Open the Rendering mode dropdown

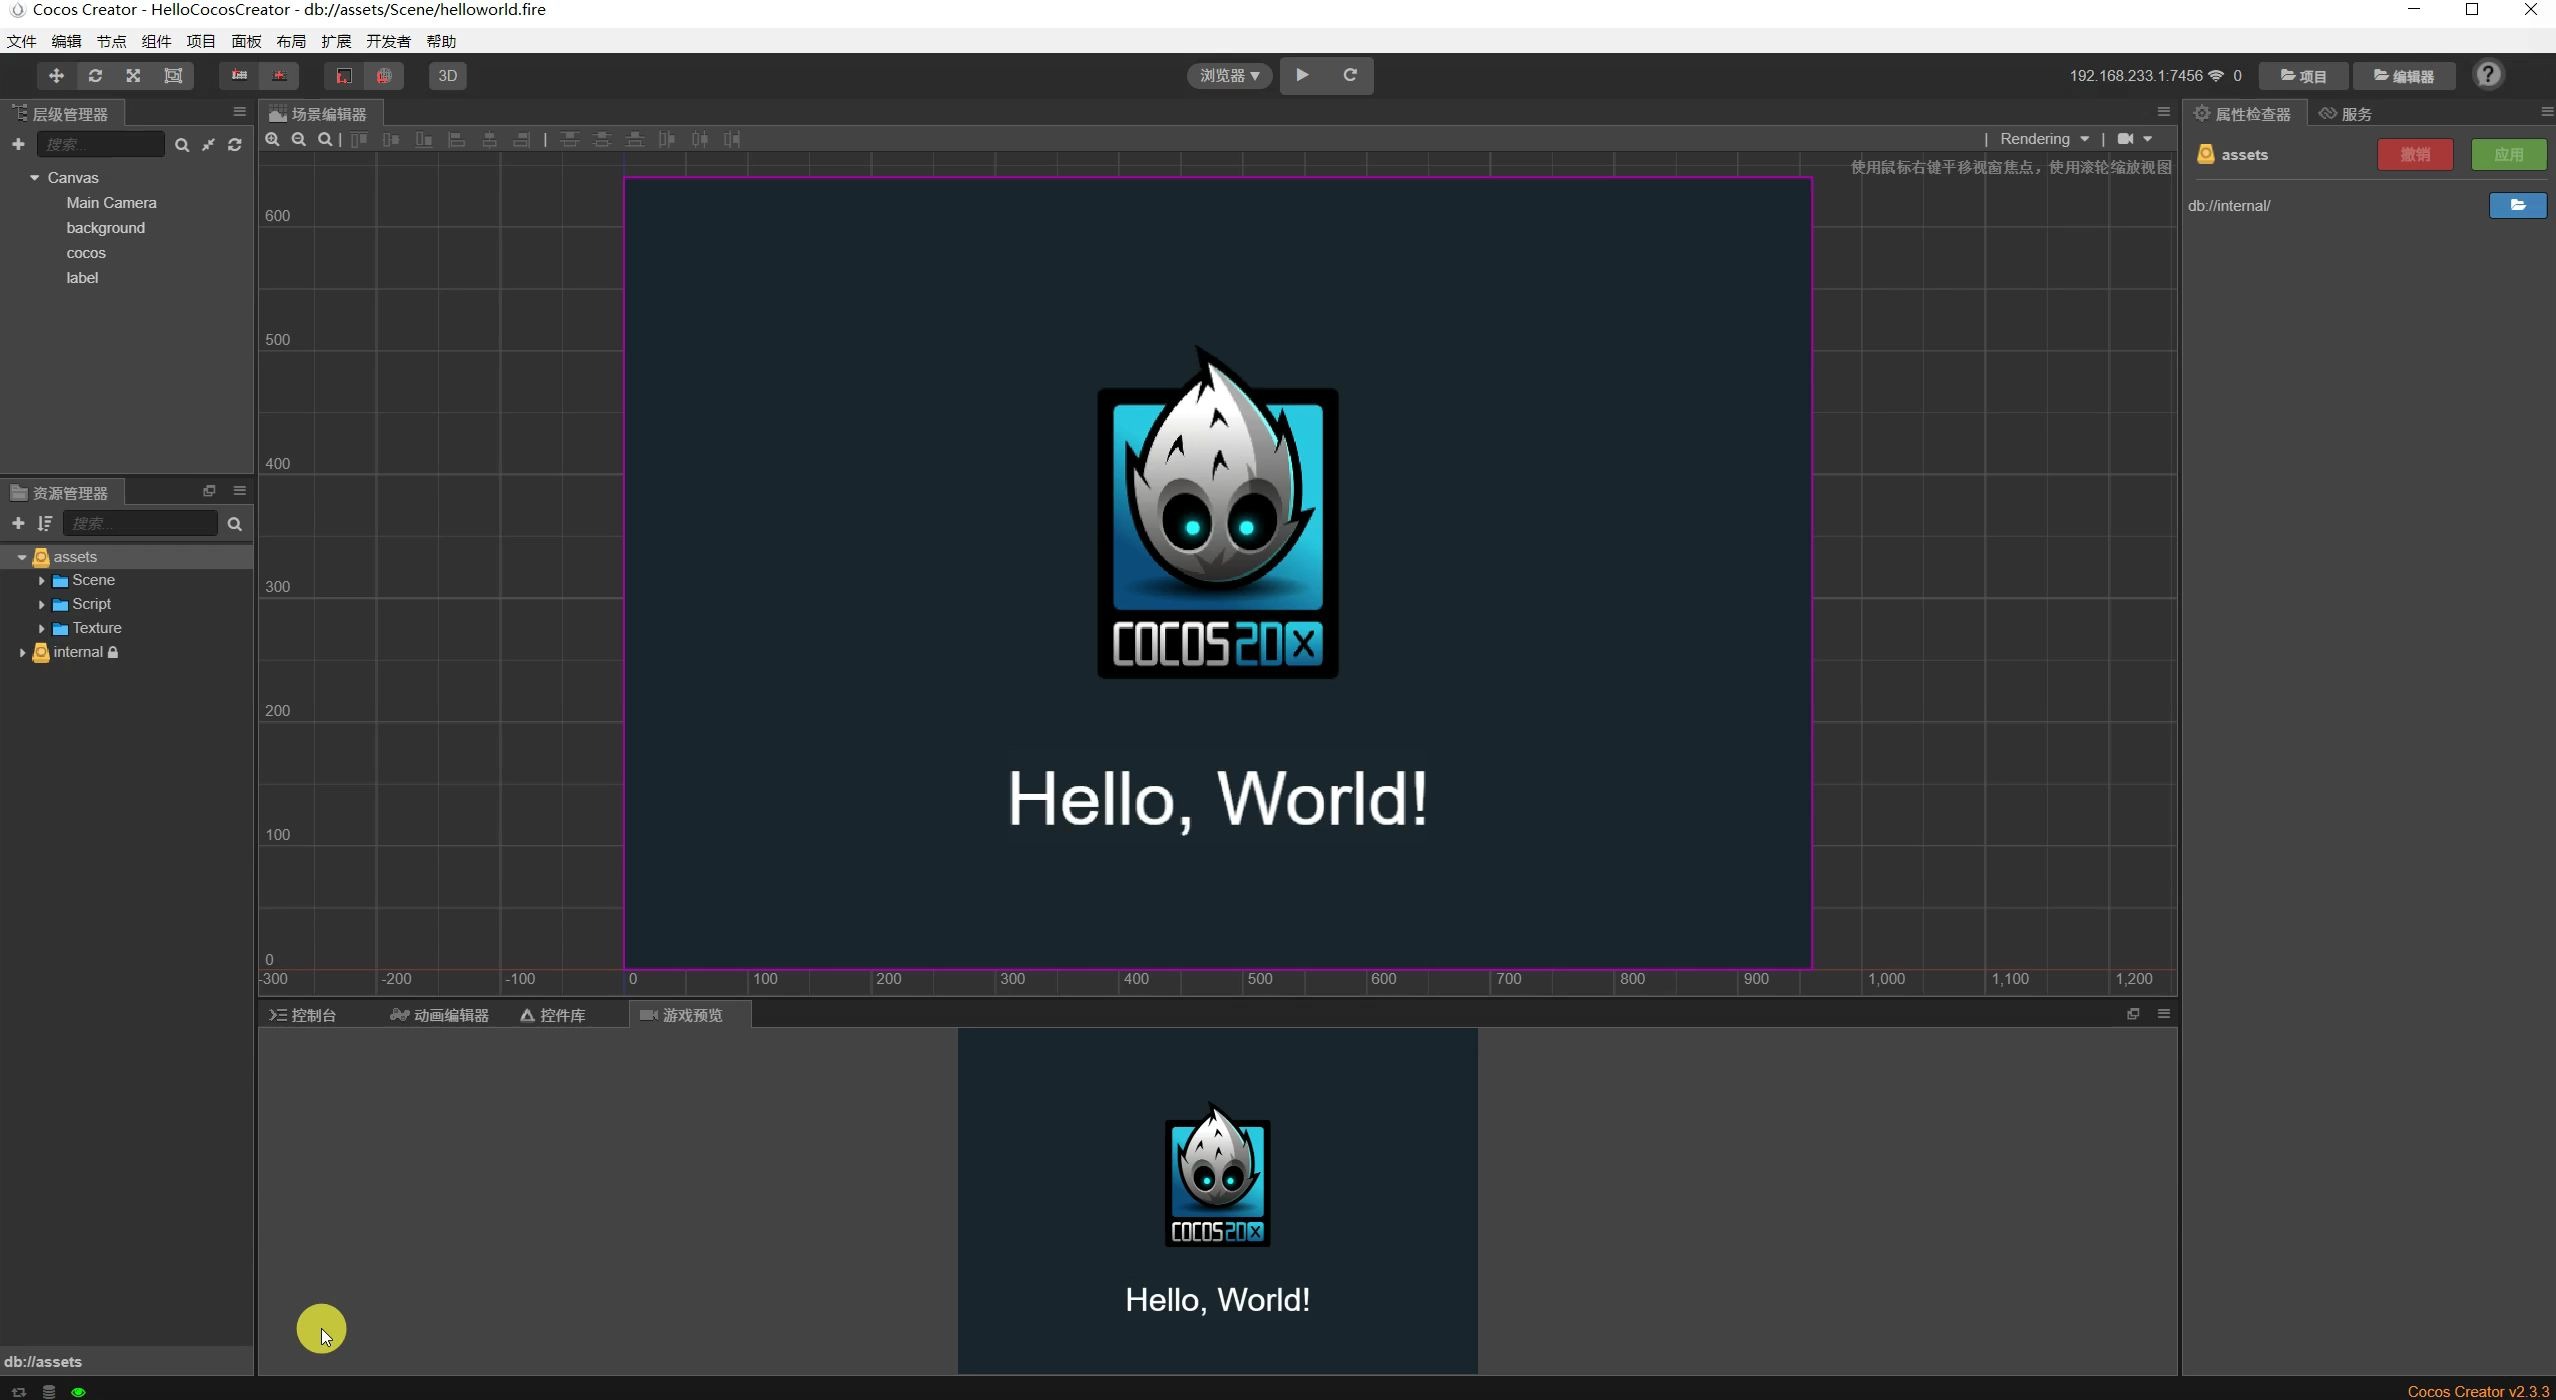[x=2044, y=139]
